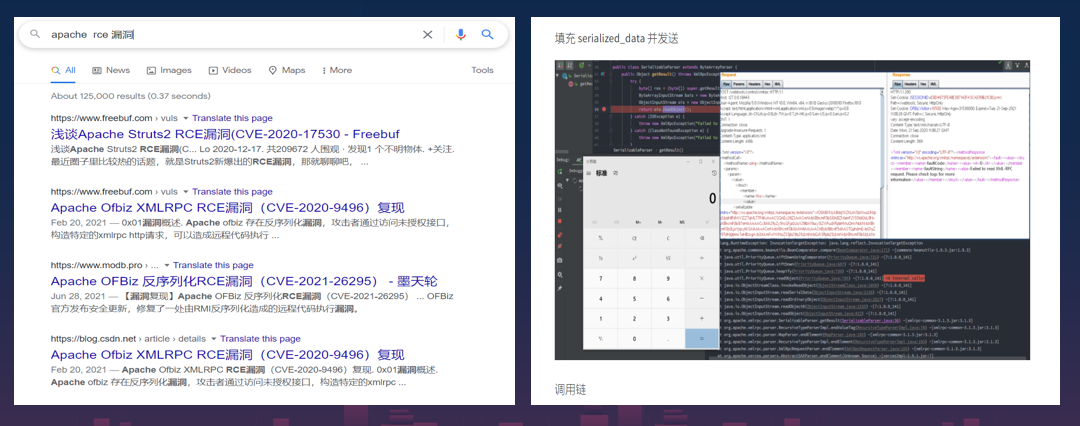Click the calculator 0 key
The image size is (1080, 426).
(634, 338)
